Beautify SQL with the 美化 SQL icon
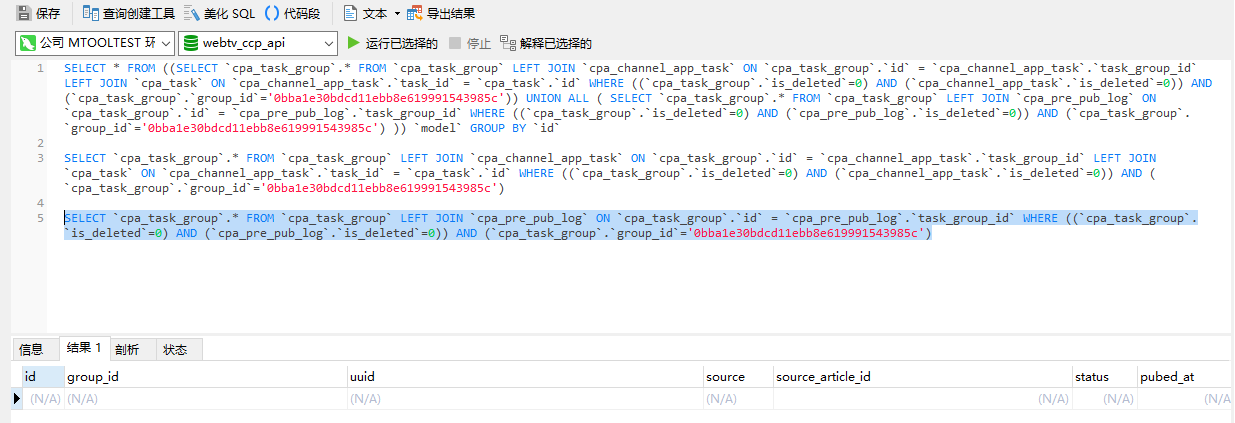 coord(192,14)
